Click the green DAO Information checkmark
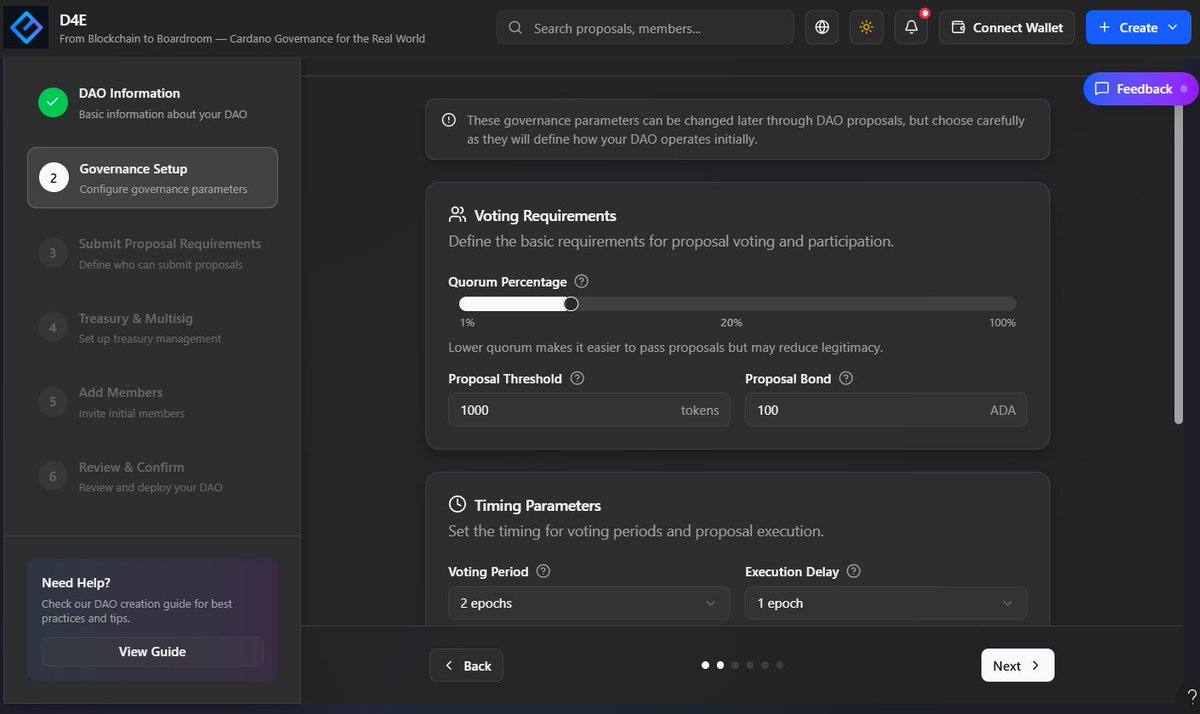Screen dimensions: 1200x714 coord(53,103)
